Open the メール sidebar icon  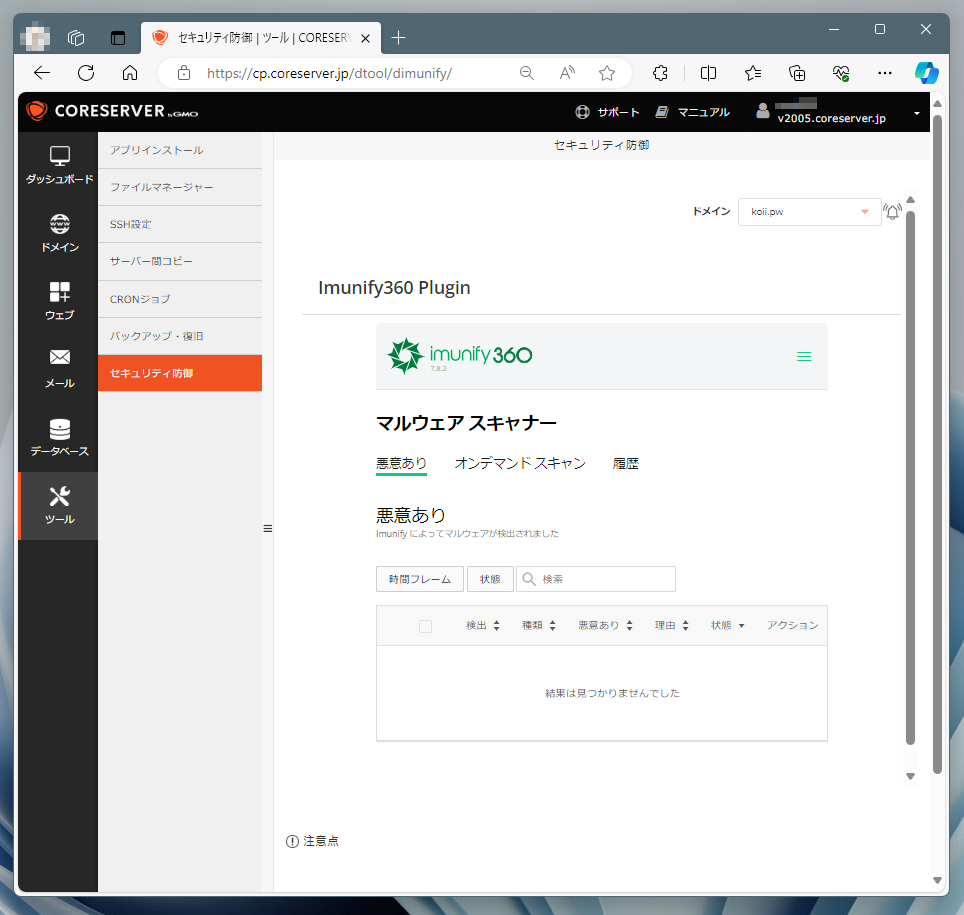click(59, 369)
